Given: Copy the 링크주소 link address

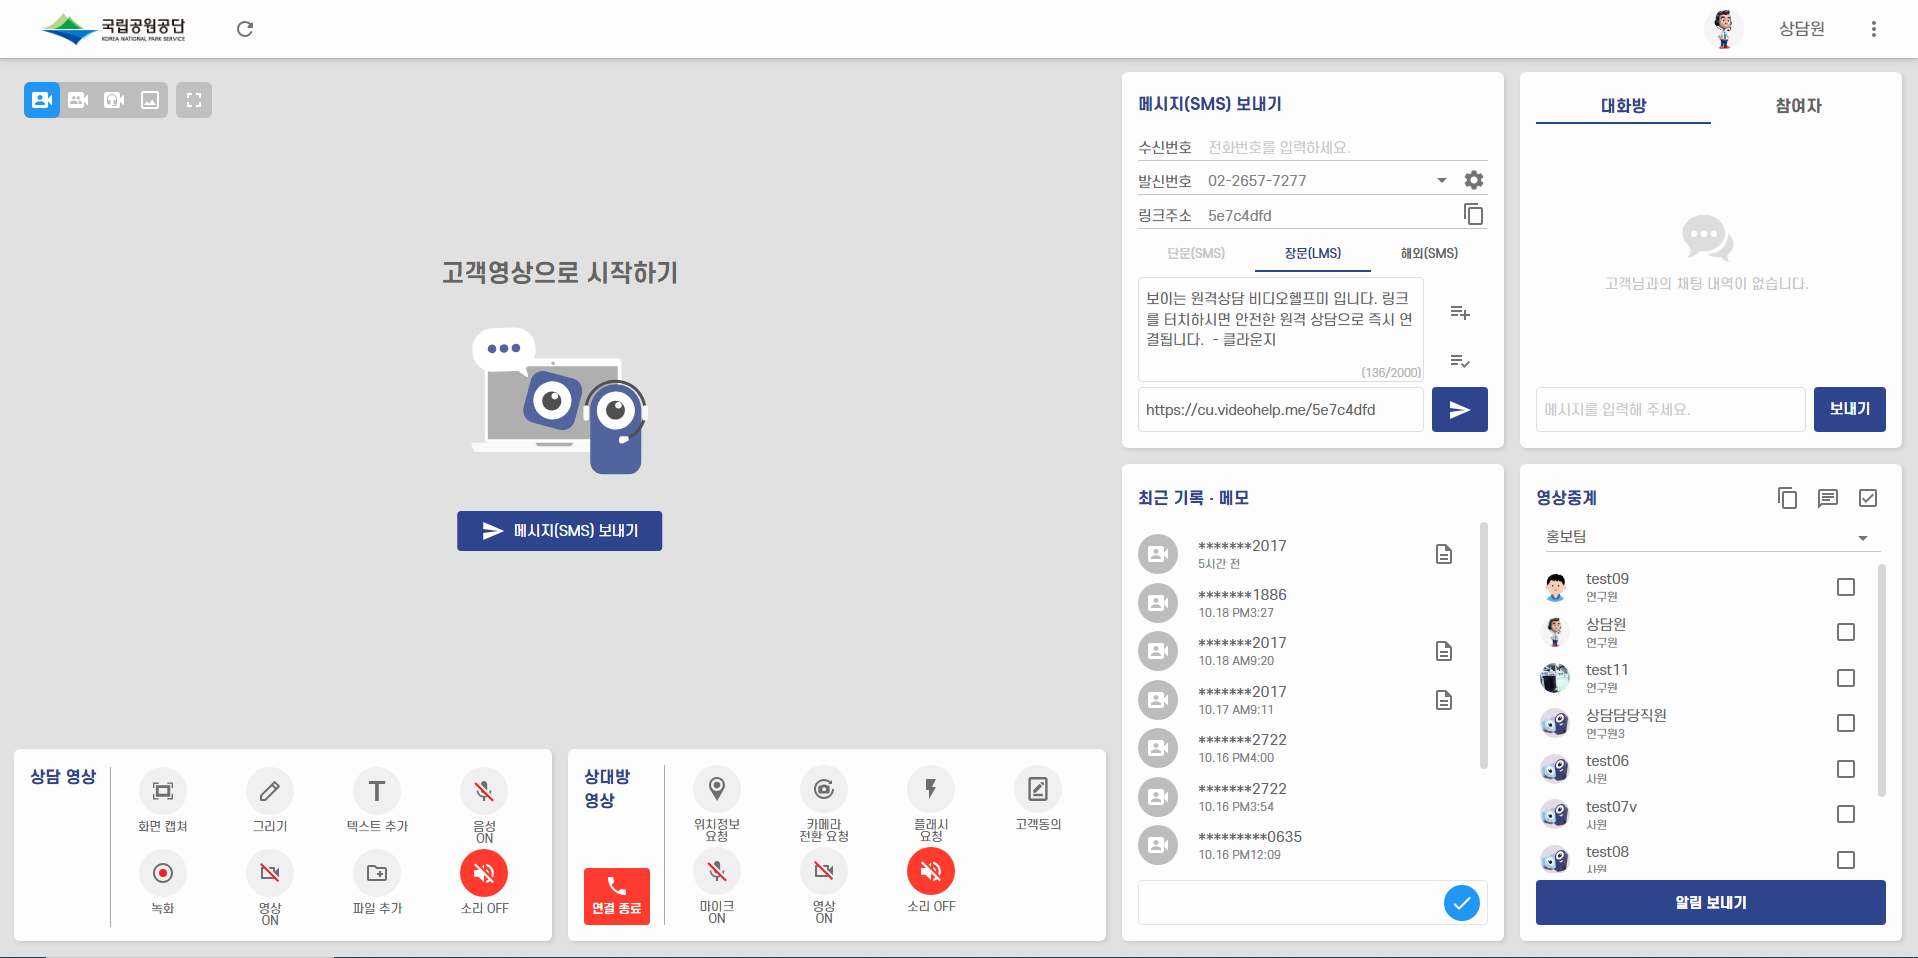Looking at the screenshot, I should (x=1473, y=214).
